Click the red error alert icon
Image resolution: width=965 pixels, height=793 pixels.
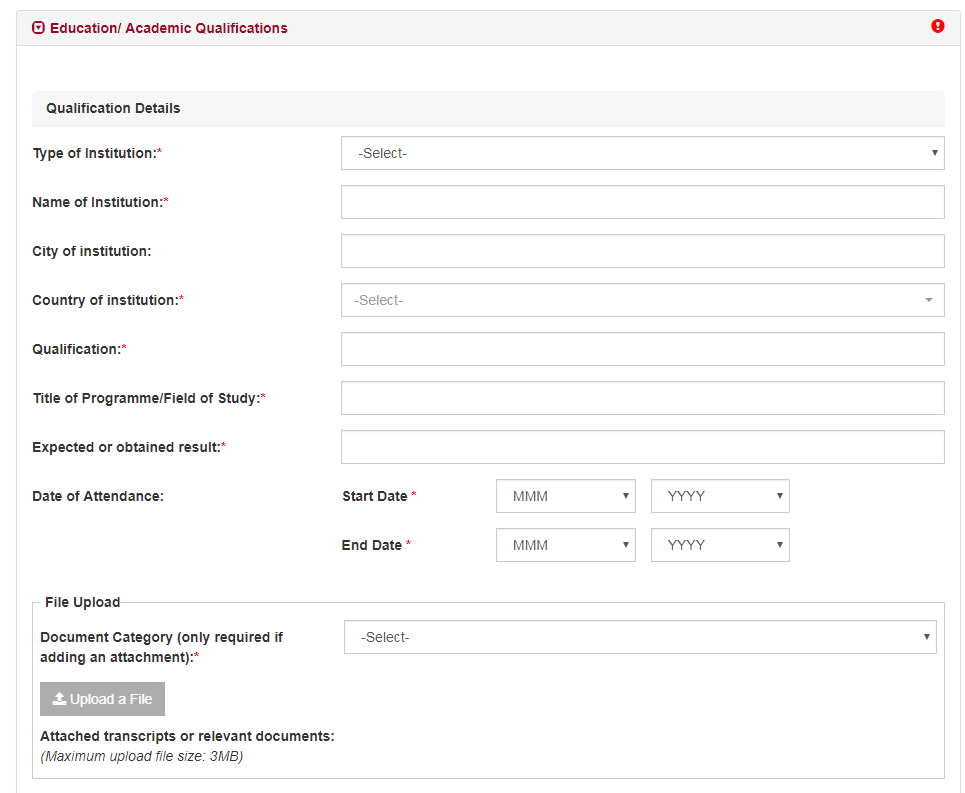coord(937,26)
